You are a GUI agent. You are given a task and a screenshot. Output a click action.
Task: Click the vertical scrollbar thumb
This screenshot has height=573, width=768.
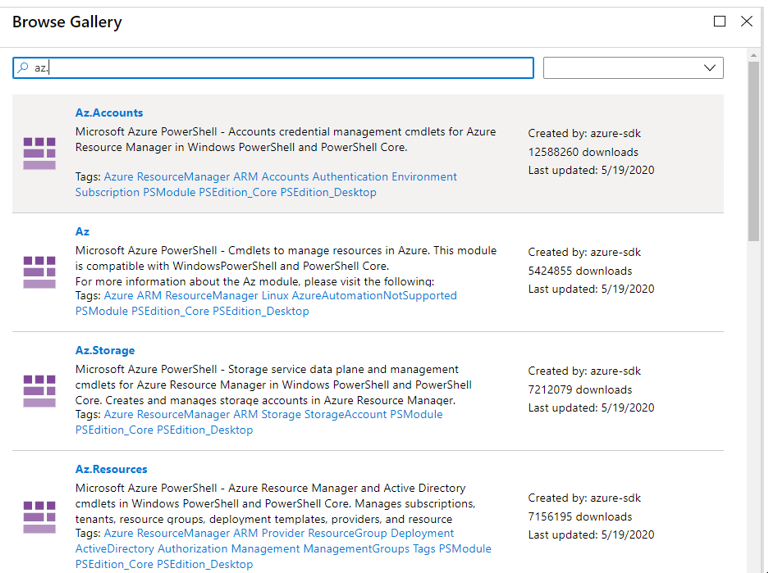coord(753,152)
